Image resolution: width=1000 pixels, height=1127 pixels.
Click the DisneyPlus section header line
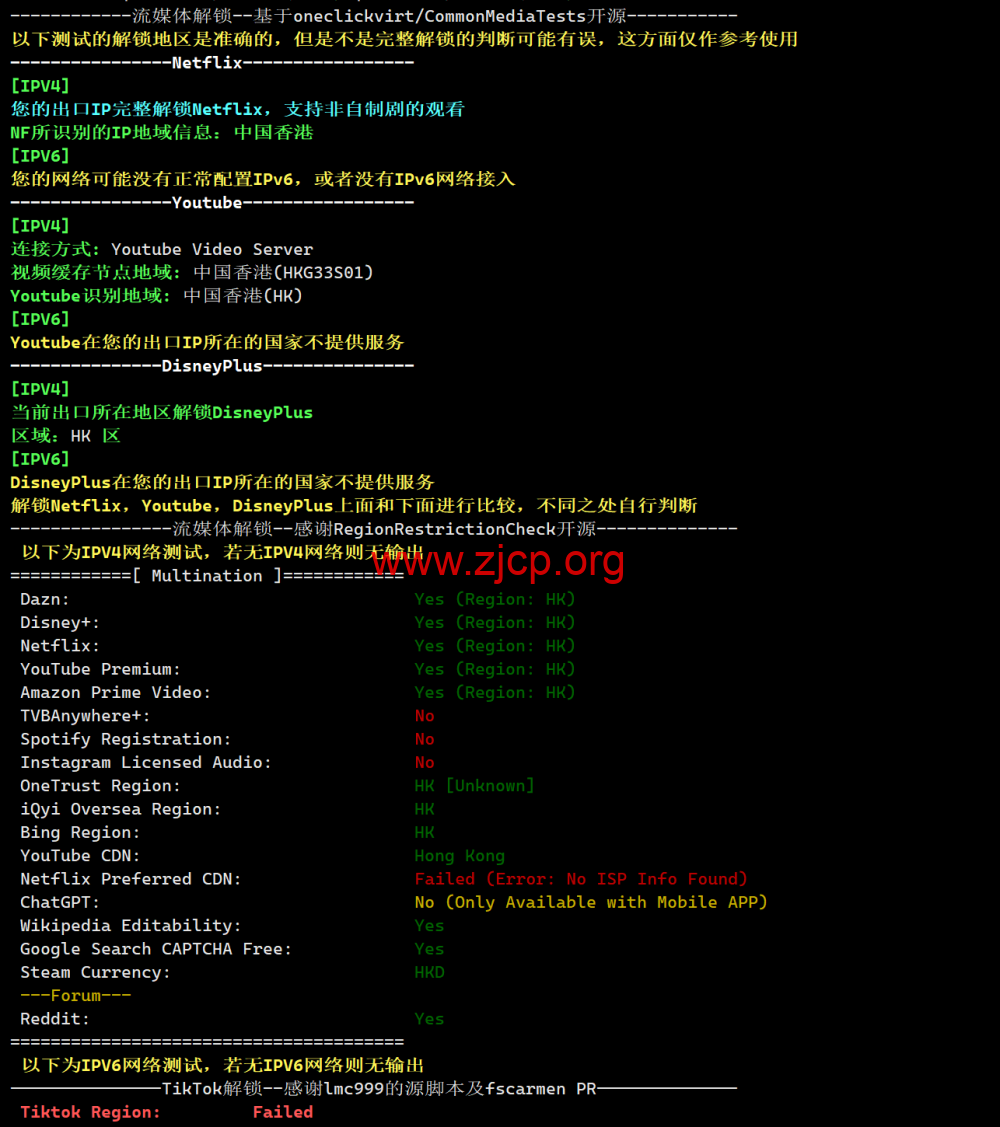click(212, 366)
